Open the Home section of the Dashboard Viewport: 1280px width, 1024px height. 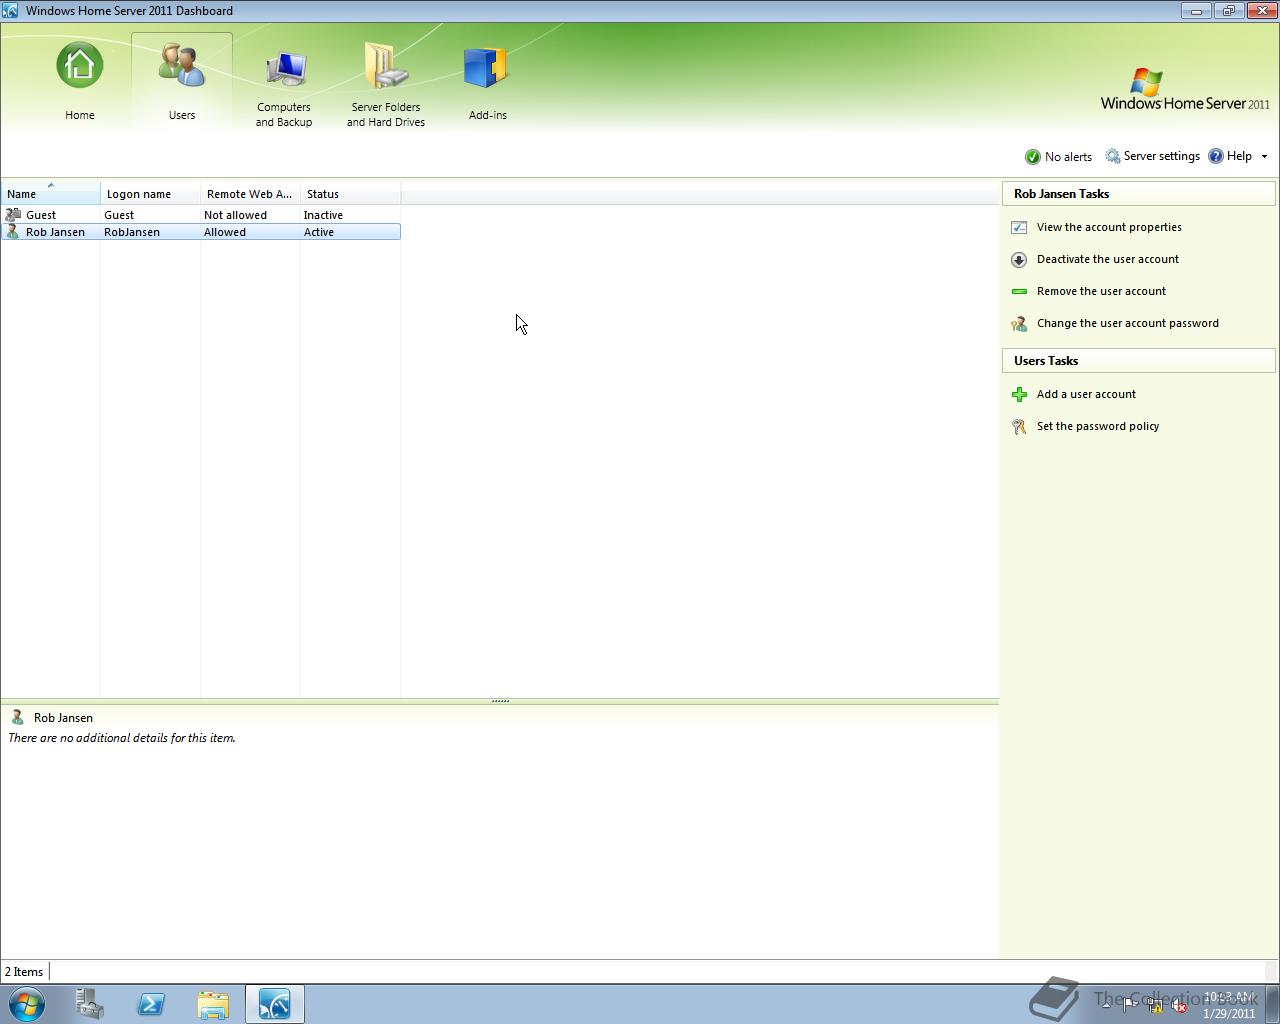point(80,82)
